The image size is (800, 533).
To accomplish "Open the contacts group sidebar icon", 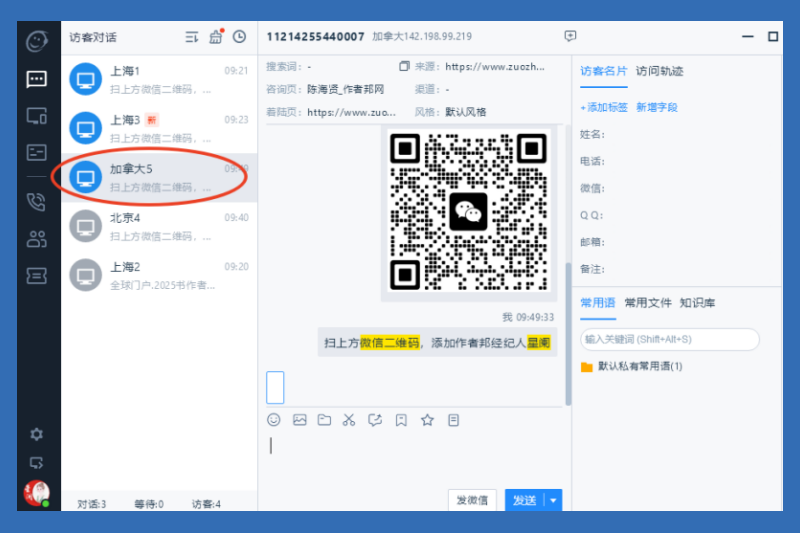I will pyautogui.click(x=37, y=239).
